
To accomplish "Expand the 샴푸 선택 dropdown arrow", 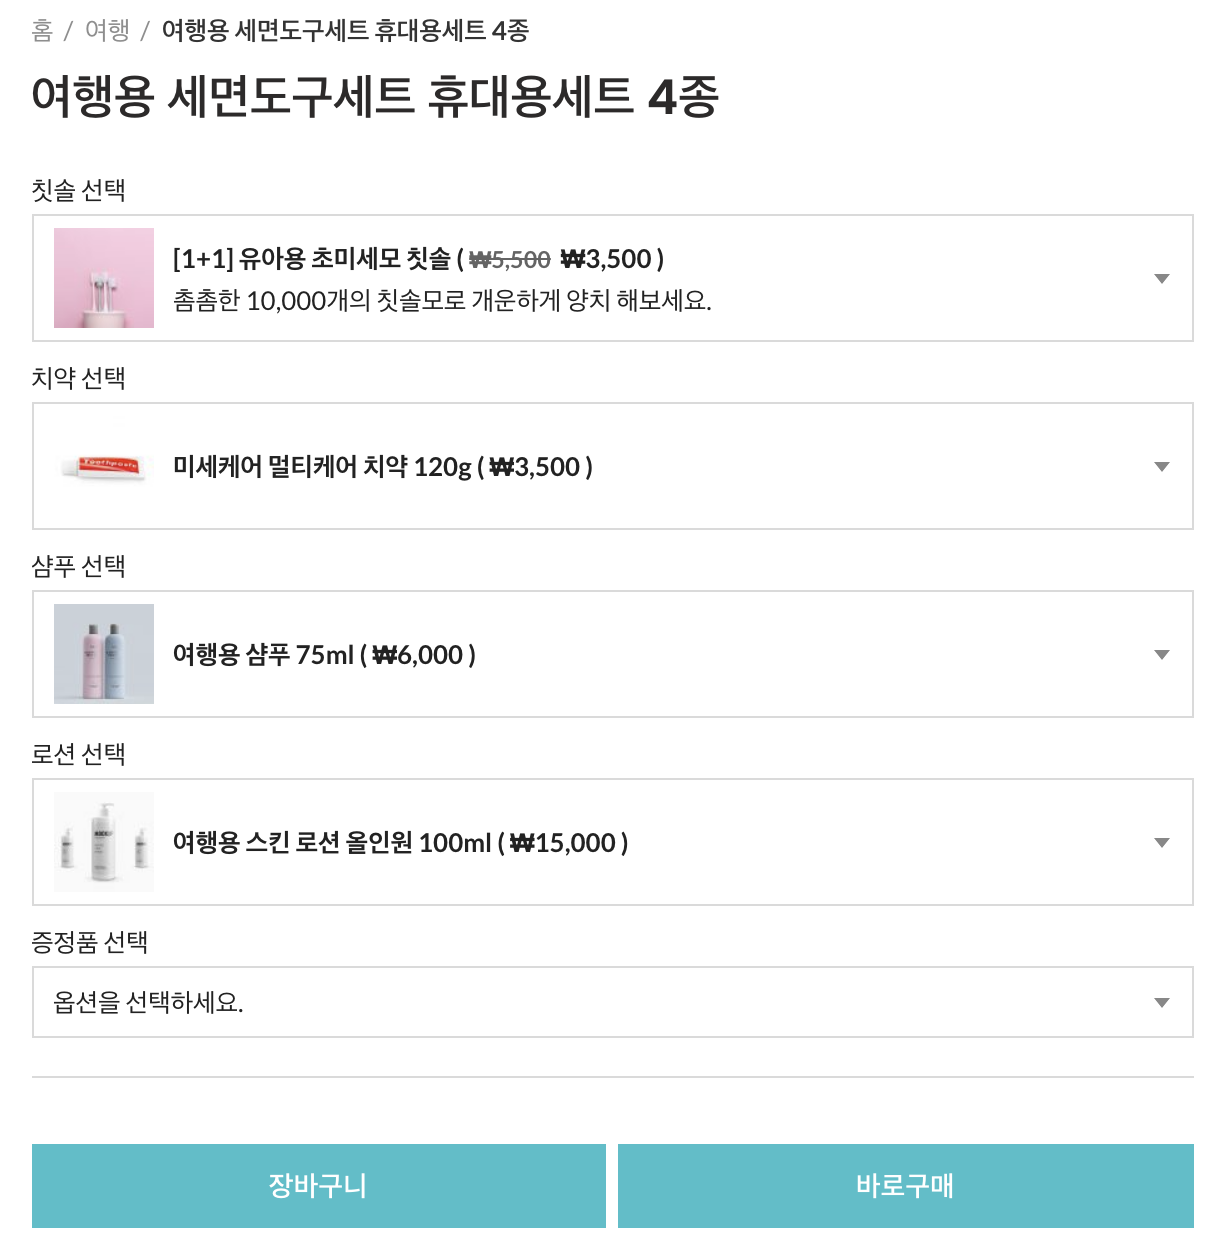I will pos(1161,654).
